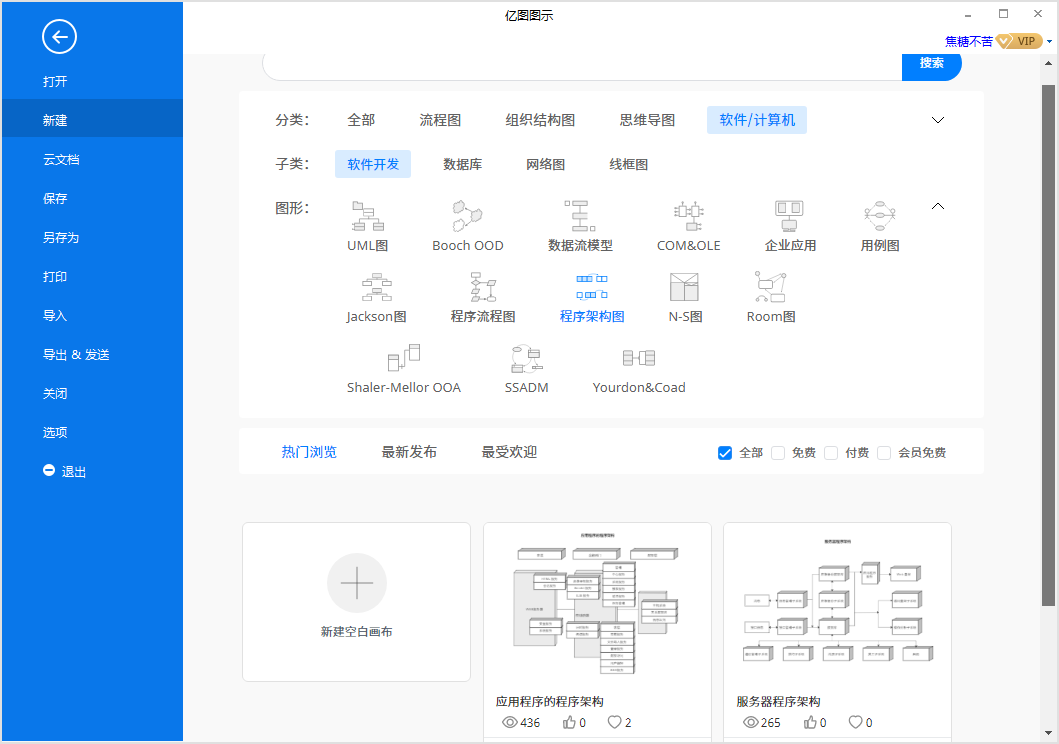Select the 全部 category
Image resolution: width=1059 pixels, height=744 pixels.
click(x=361, y=120)
